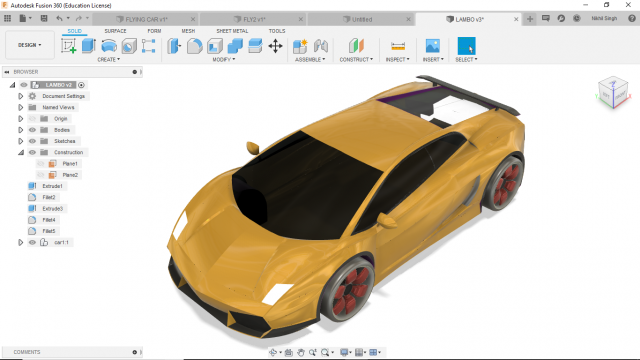Activate the Select tool icon
Screen dimensions: 640x360
466,46
